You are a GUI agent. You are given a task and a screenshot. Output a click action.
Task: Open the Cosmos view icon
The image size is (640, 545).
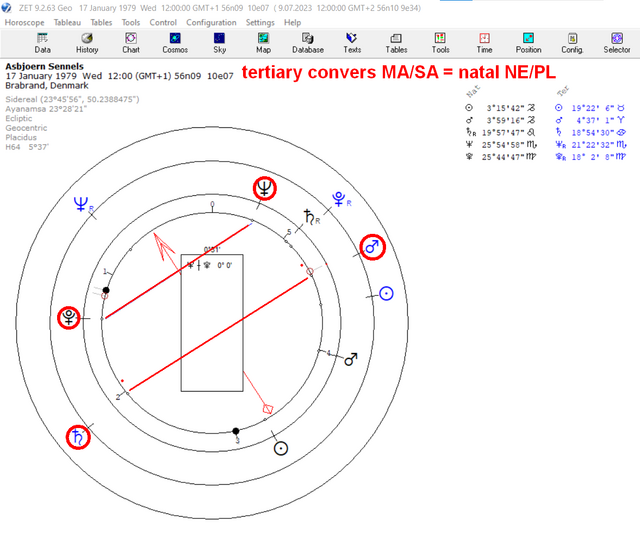pos(175,43)
